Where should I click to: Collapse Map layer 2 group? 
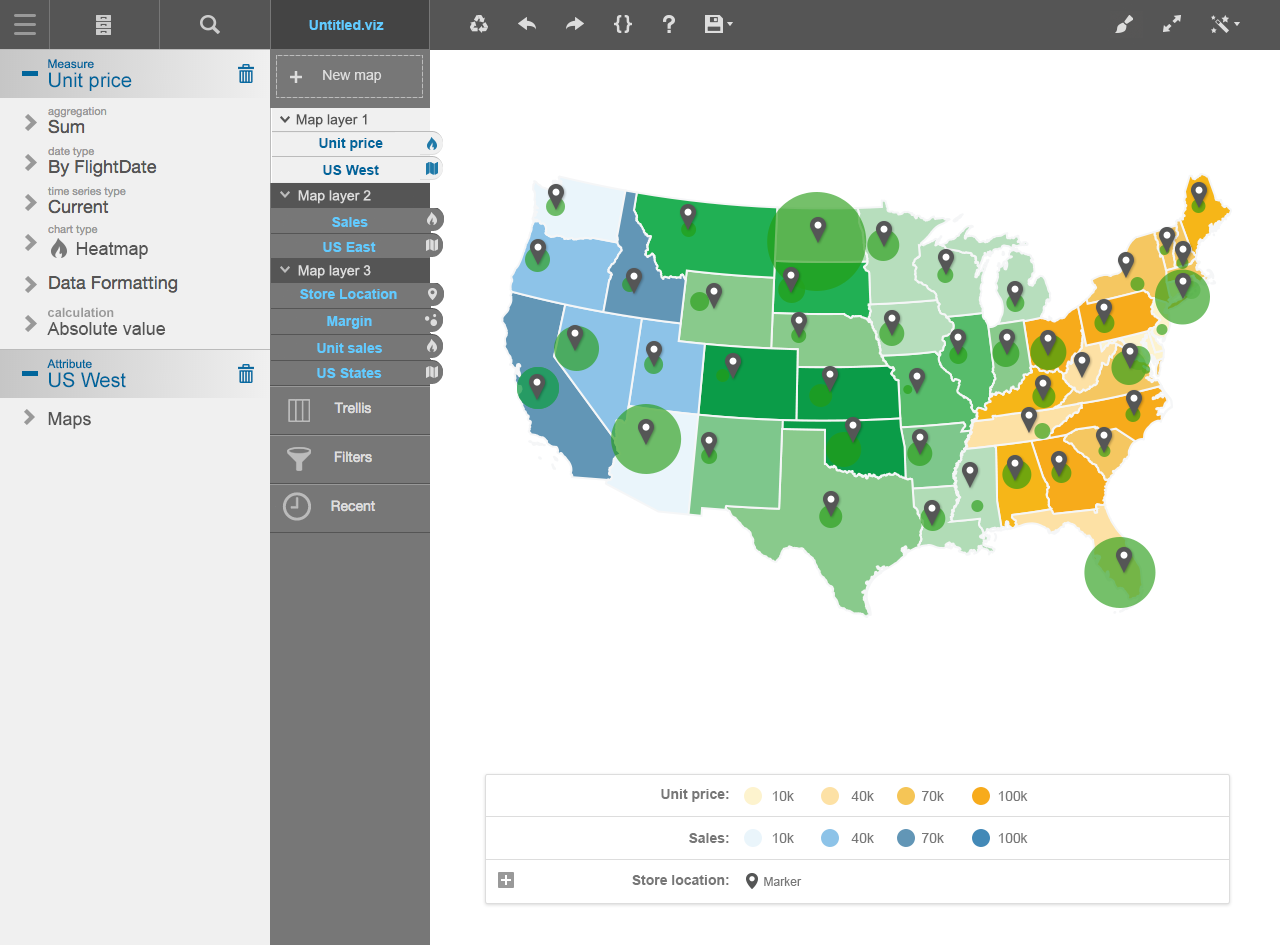(x=285, y=196)
